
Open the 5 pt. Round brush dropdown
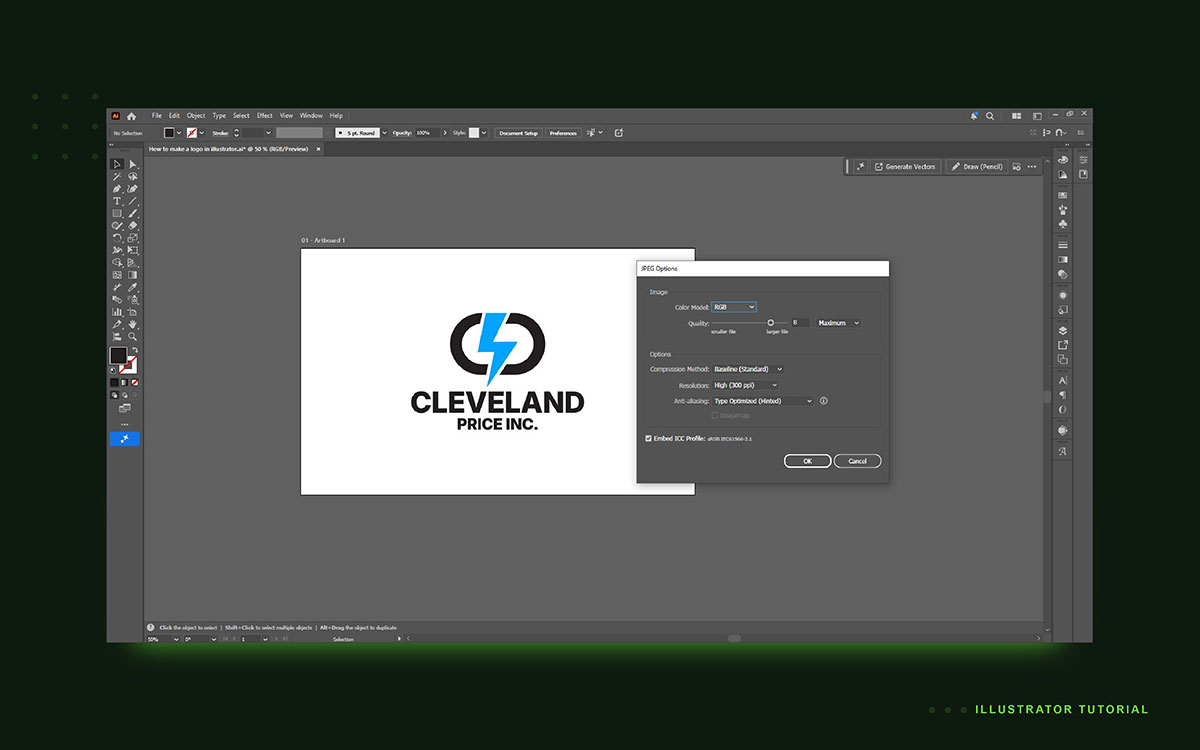coord(384,133)
